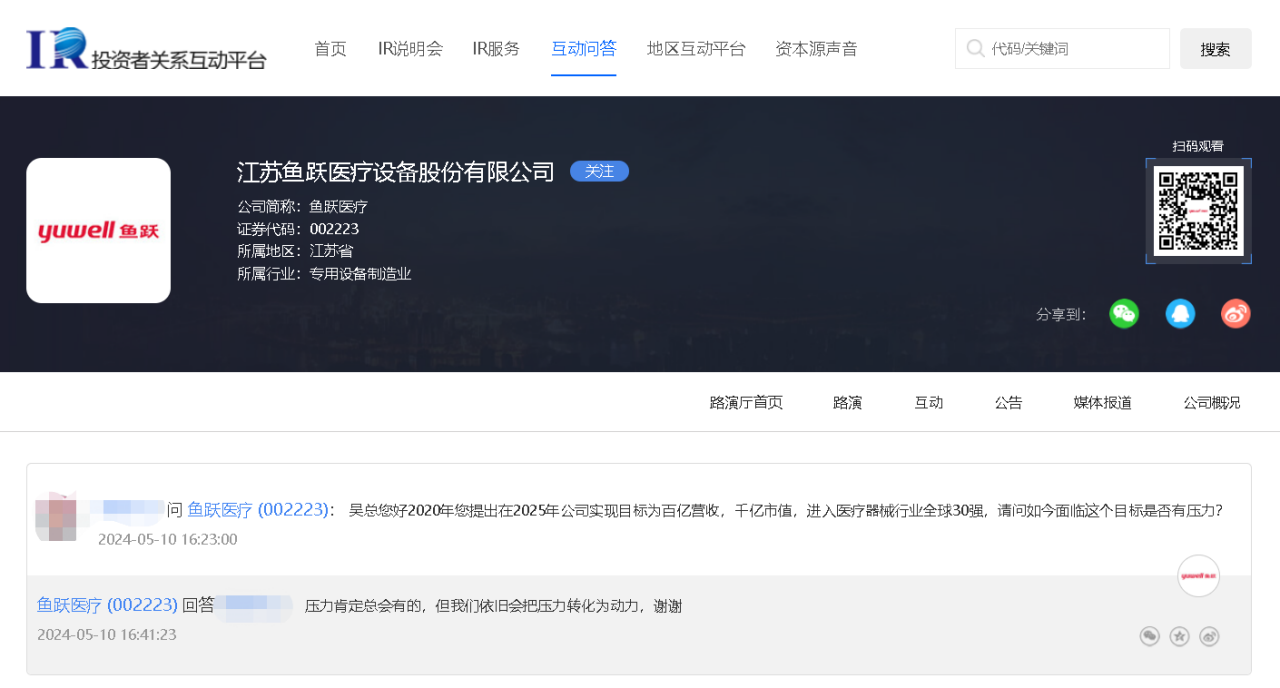Screen dimensions: 1280x688
Task: Toggle the 关注 follow button
Action: click(599, 171)
